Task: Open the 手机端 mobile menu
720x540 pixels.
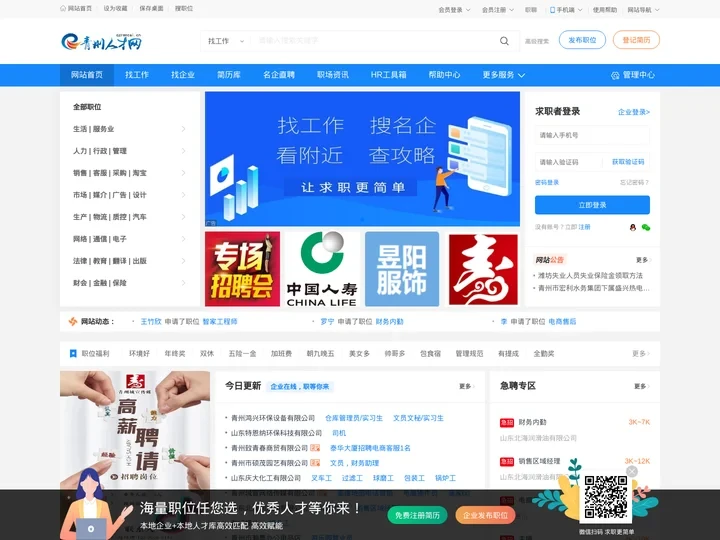Action: pos(566,10)
